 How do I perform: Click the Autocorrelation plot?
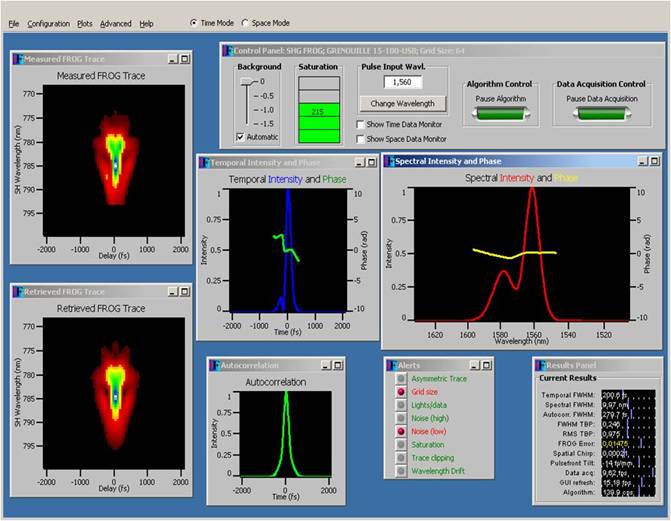click(285, 434)
